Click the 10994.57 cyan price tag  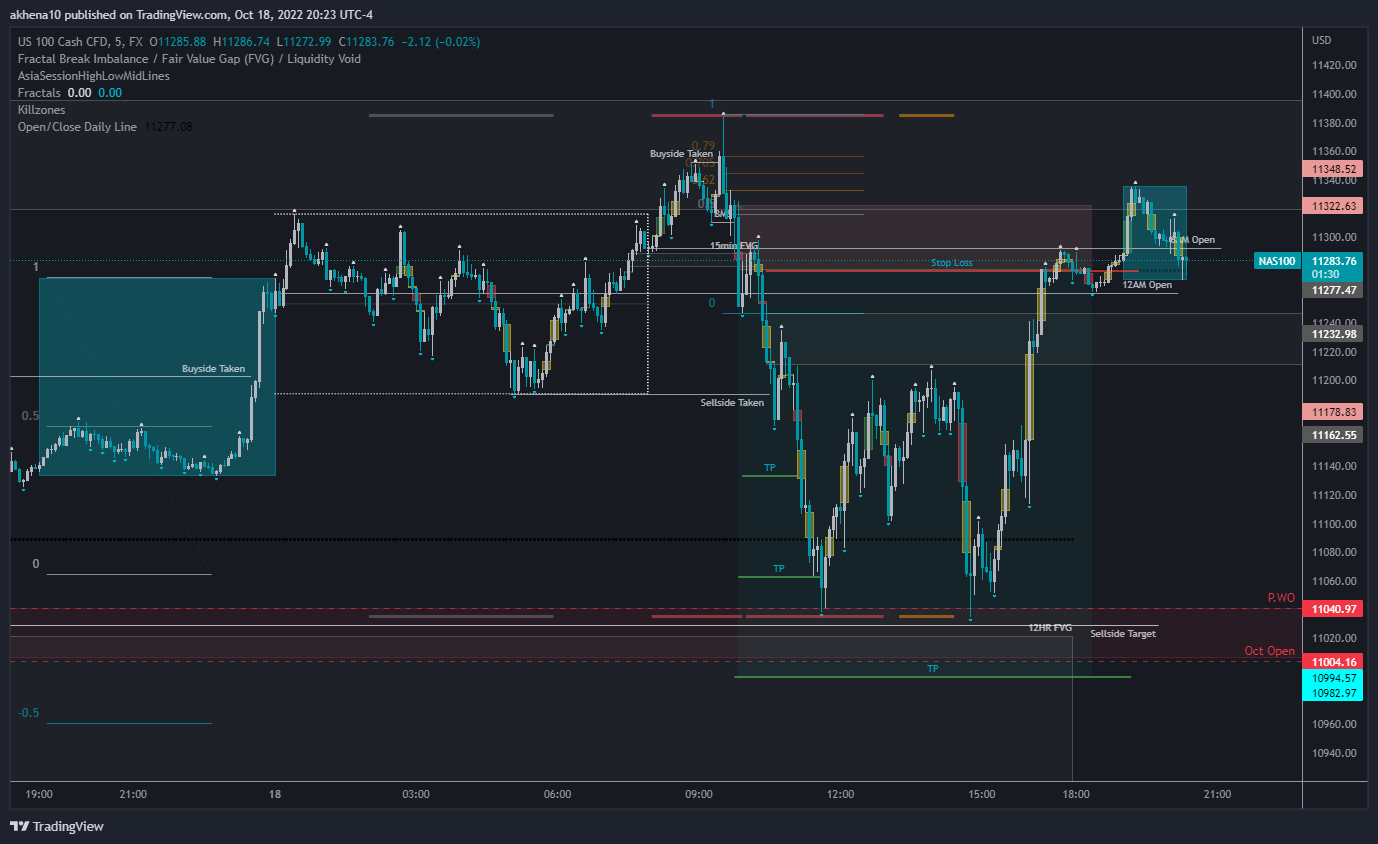coord(1333,678)
